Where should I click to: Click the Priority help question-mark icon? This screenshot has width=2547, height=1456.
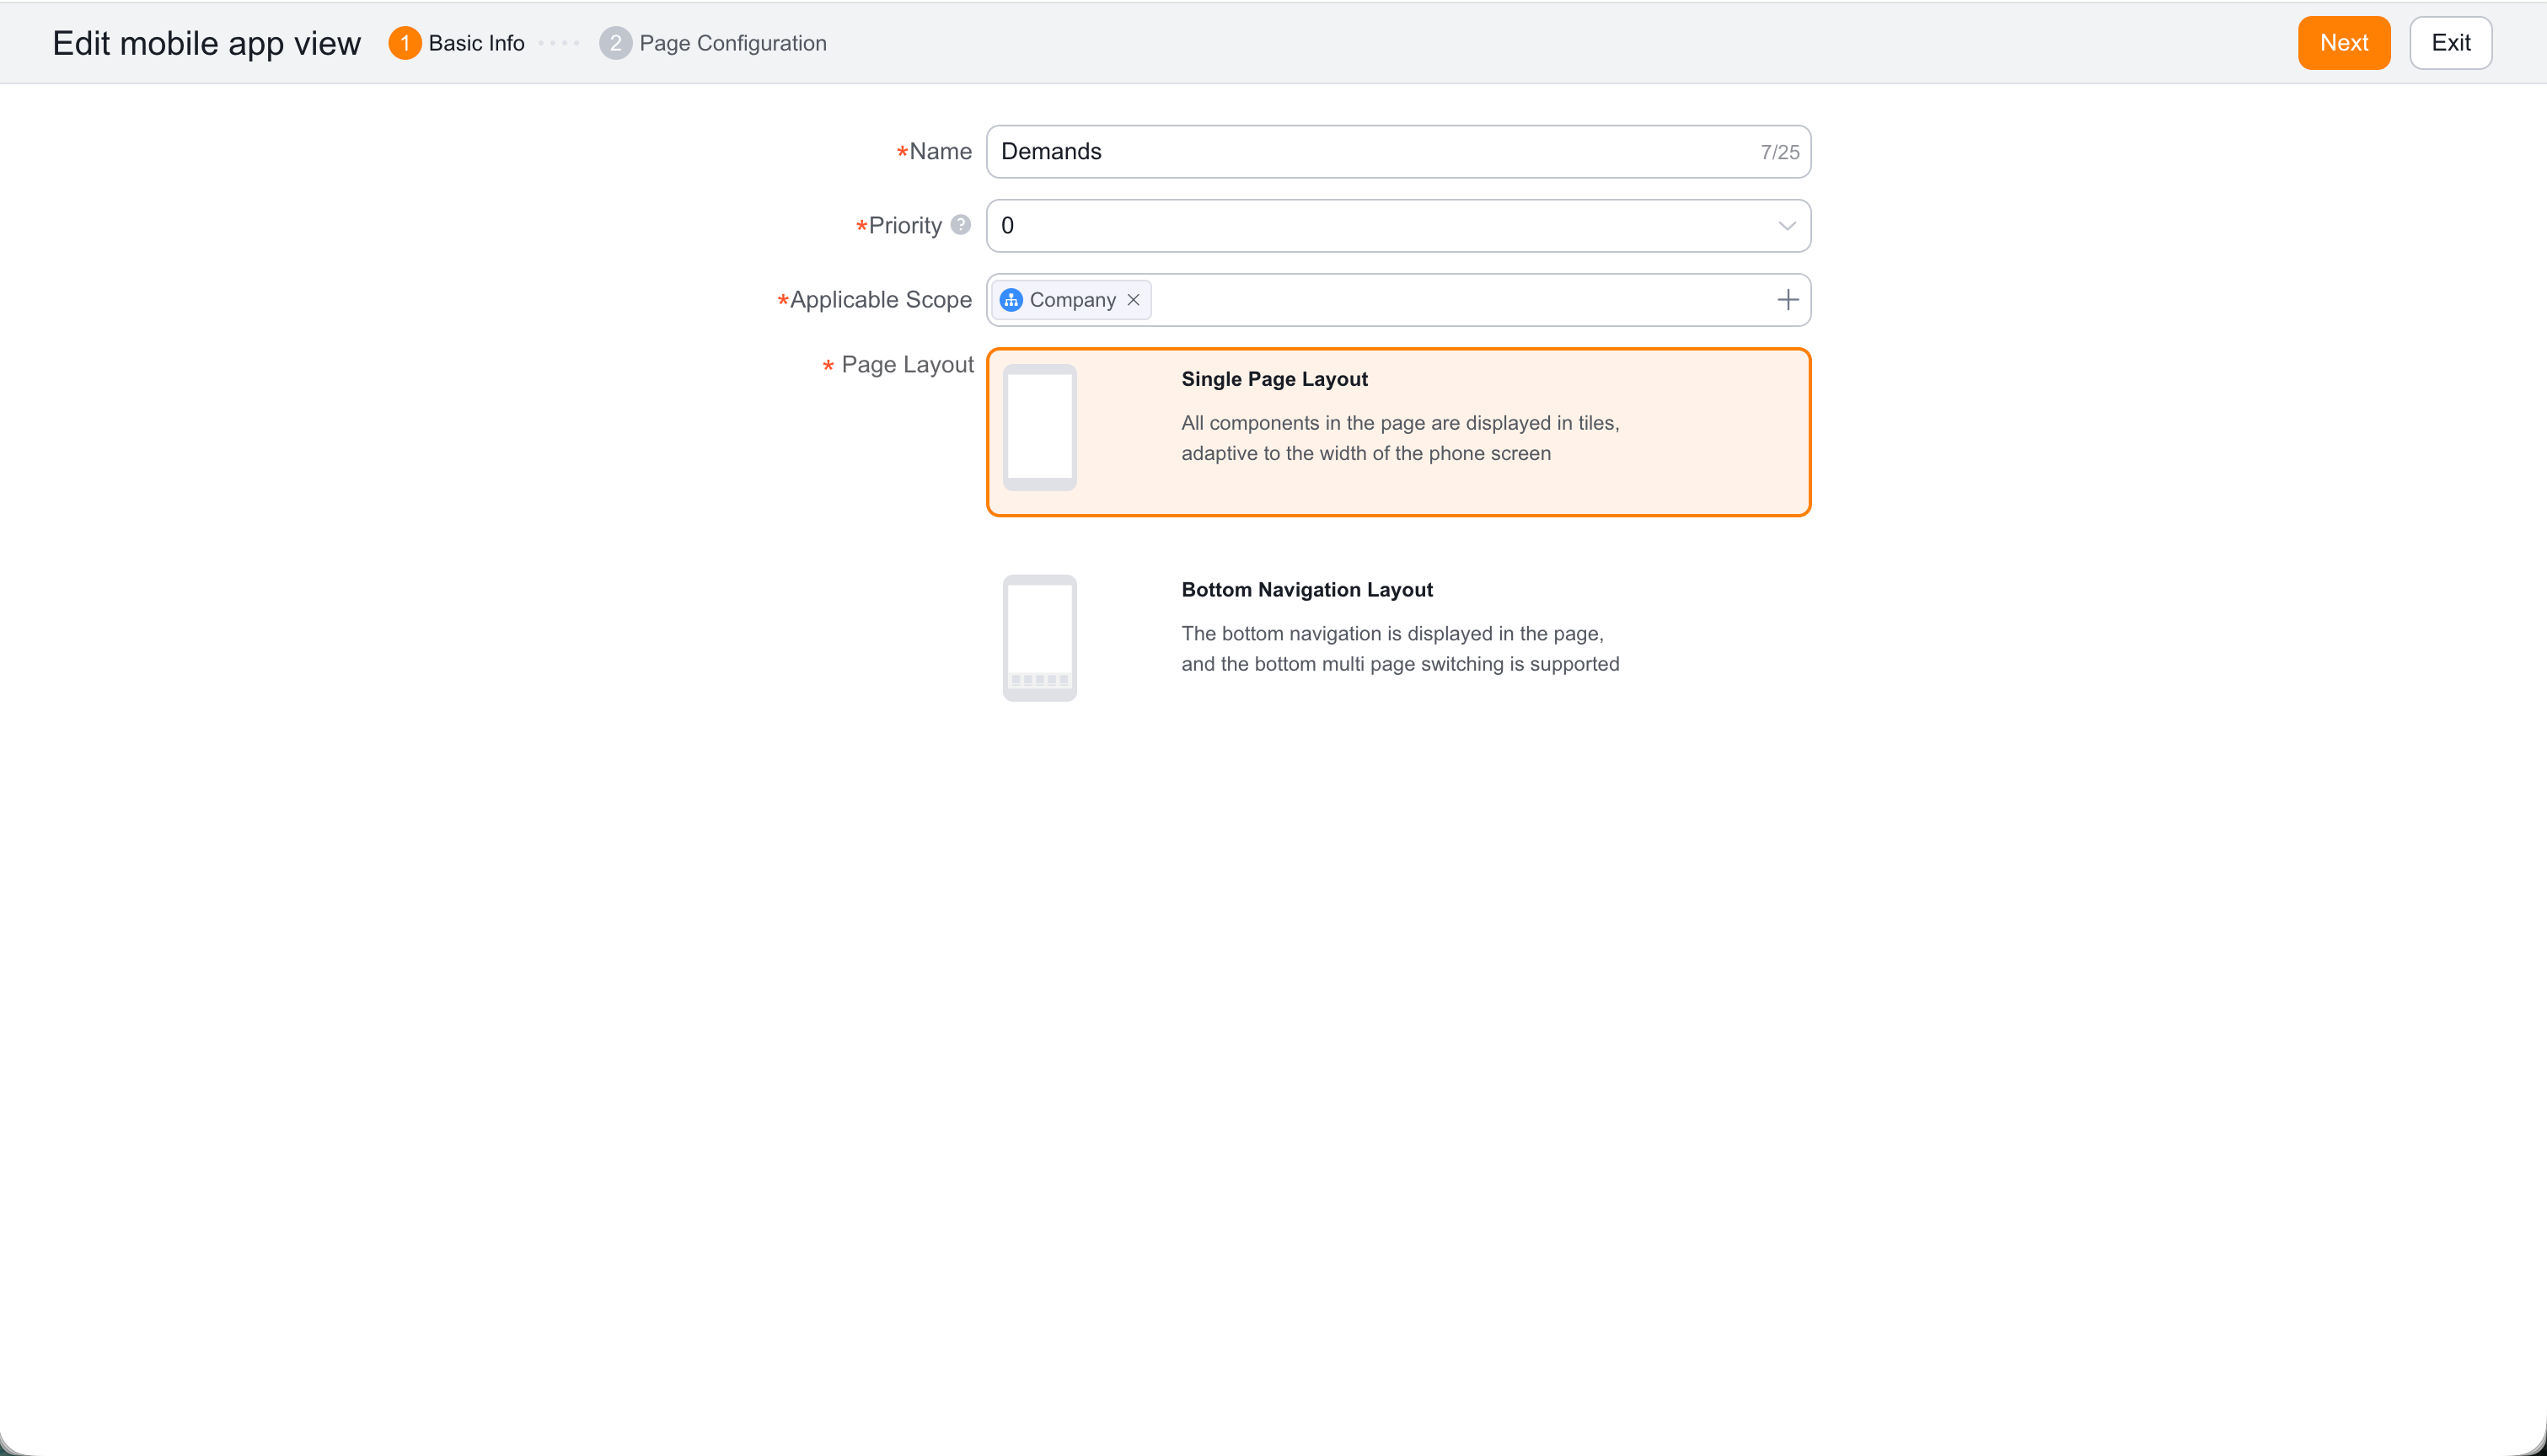pyautogui.click(x=960, y=225)
